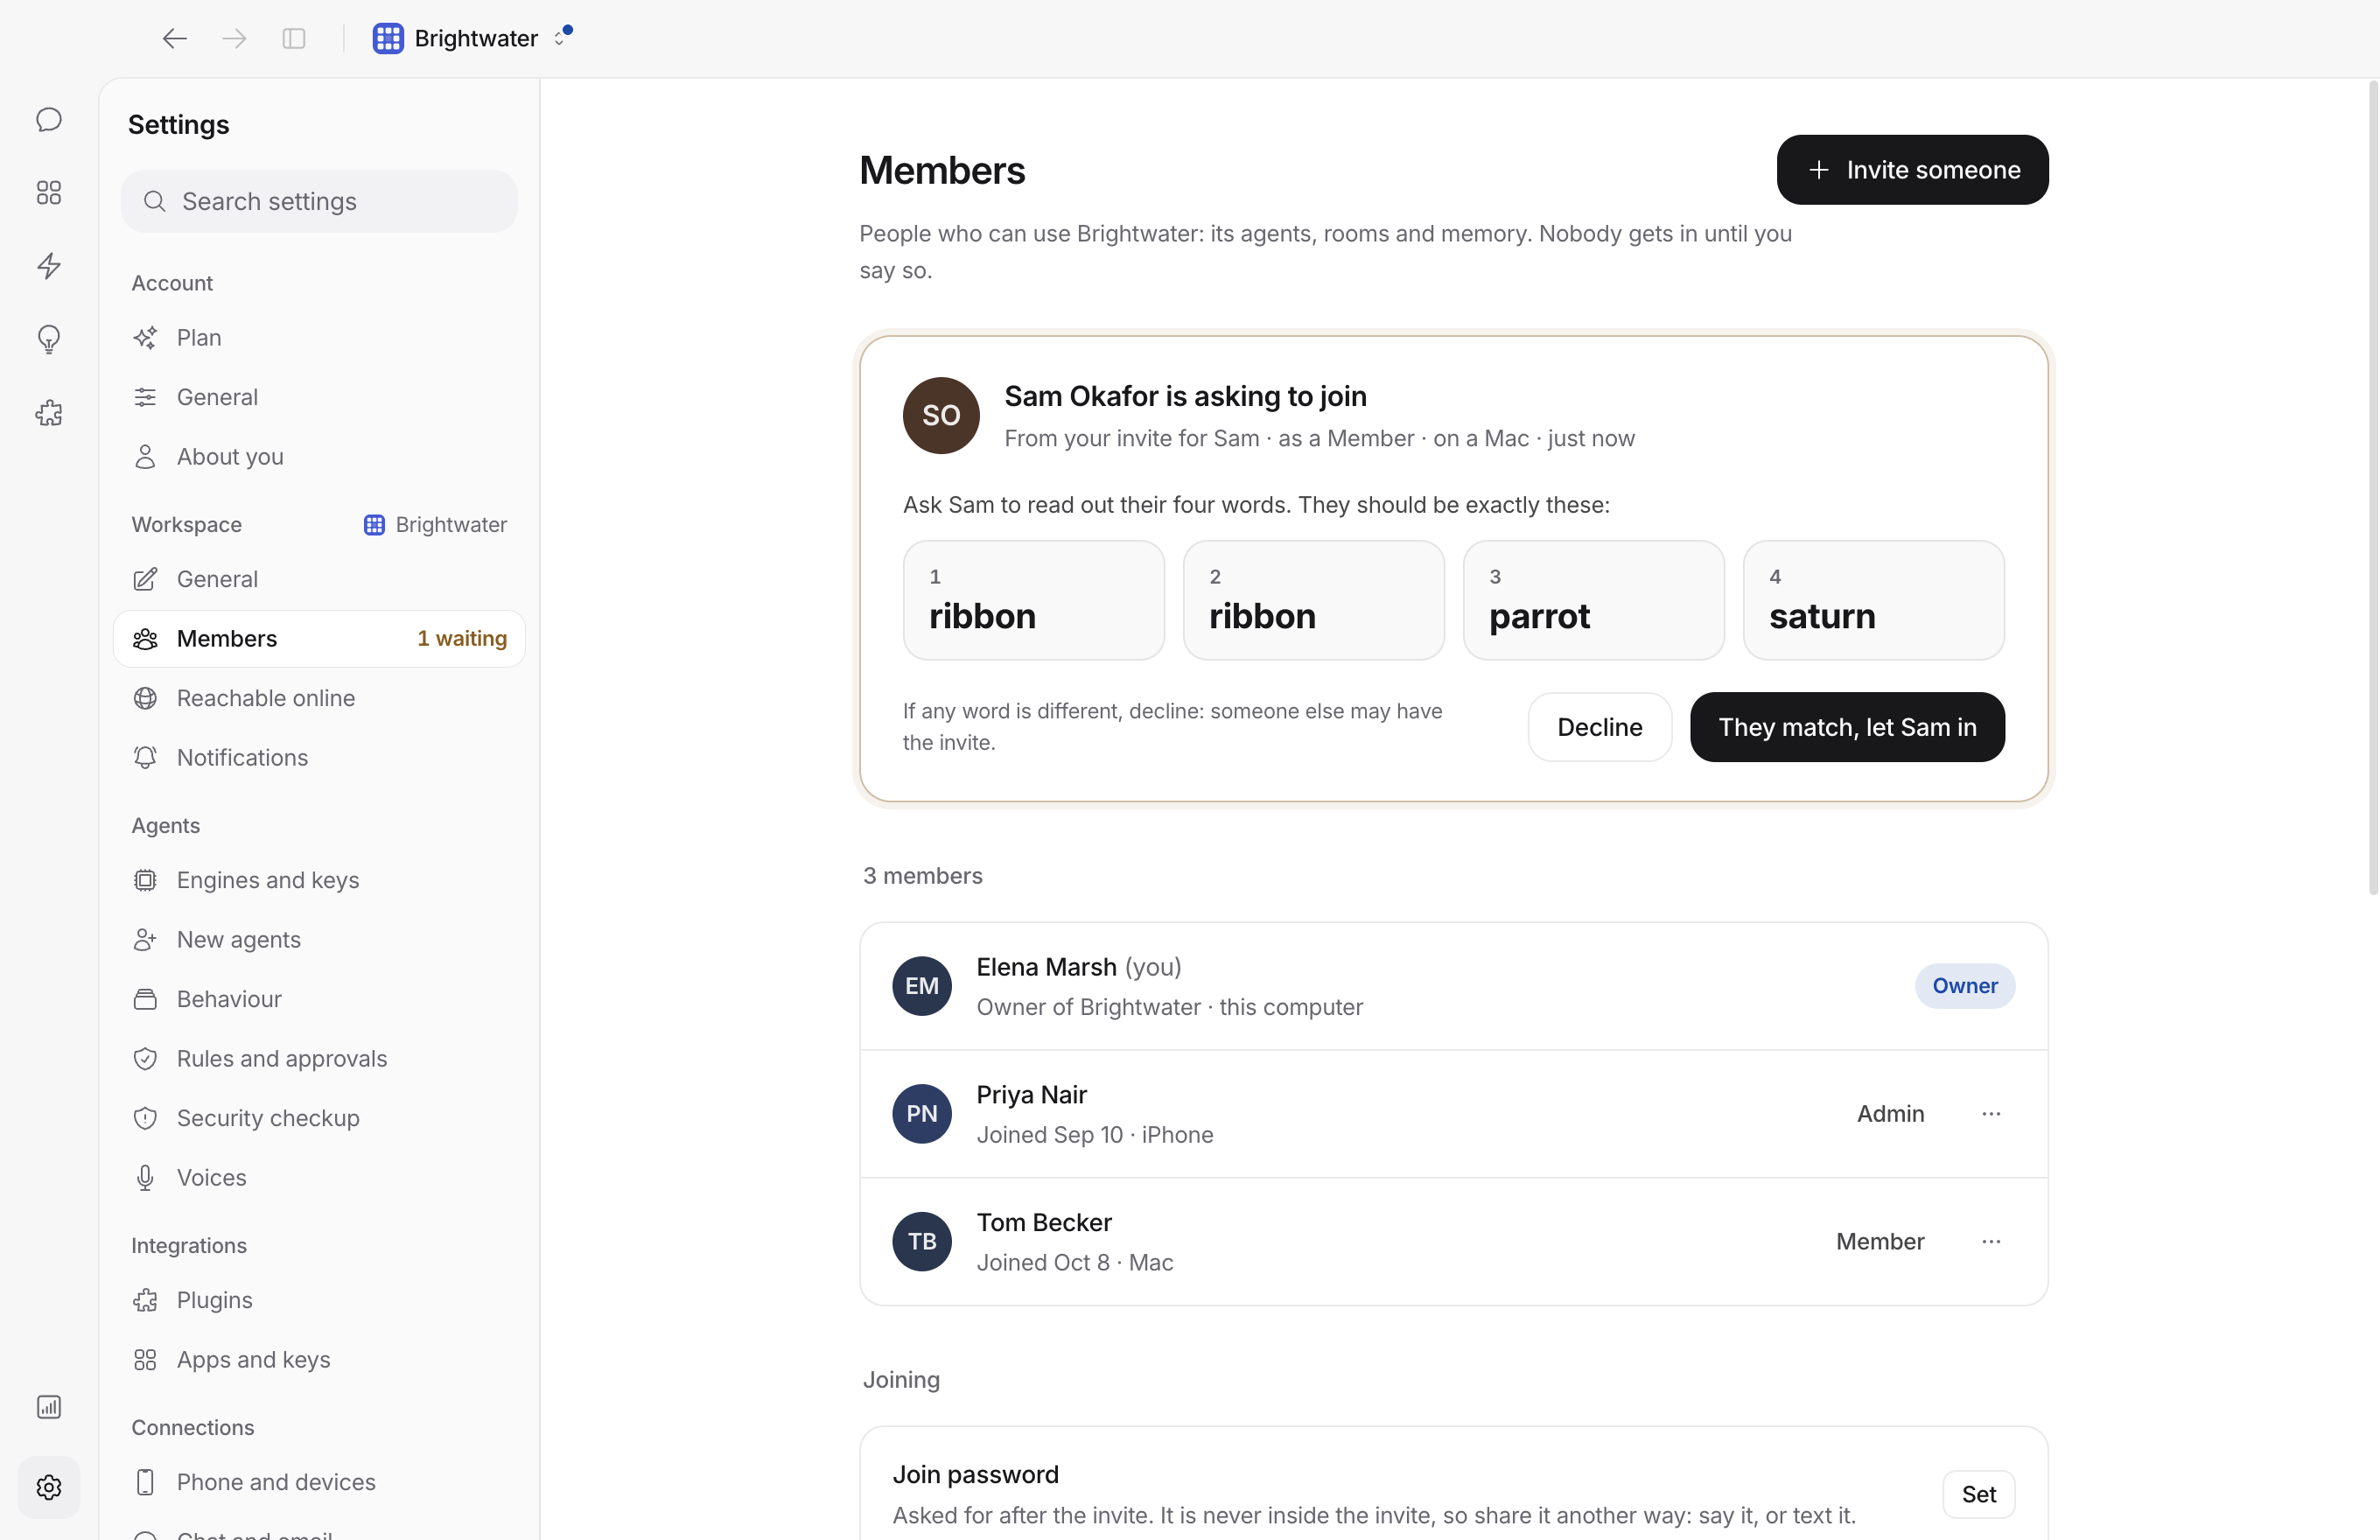Select the Members settings item
This screenshot has width=2380, height=1540.
click(319, 638)
